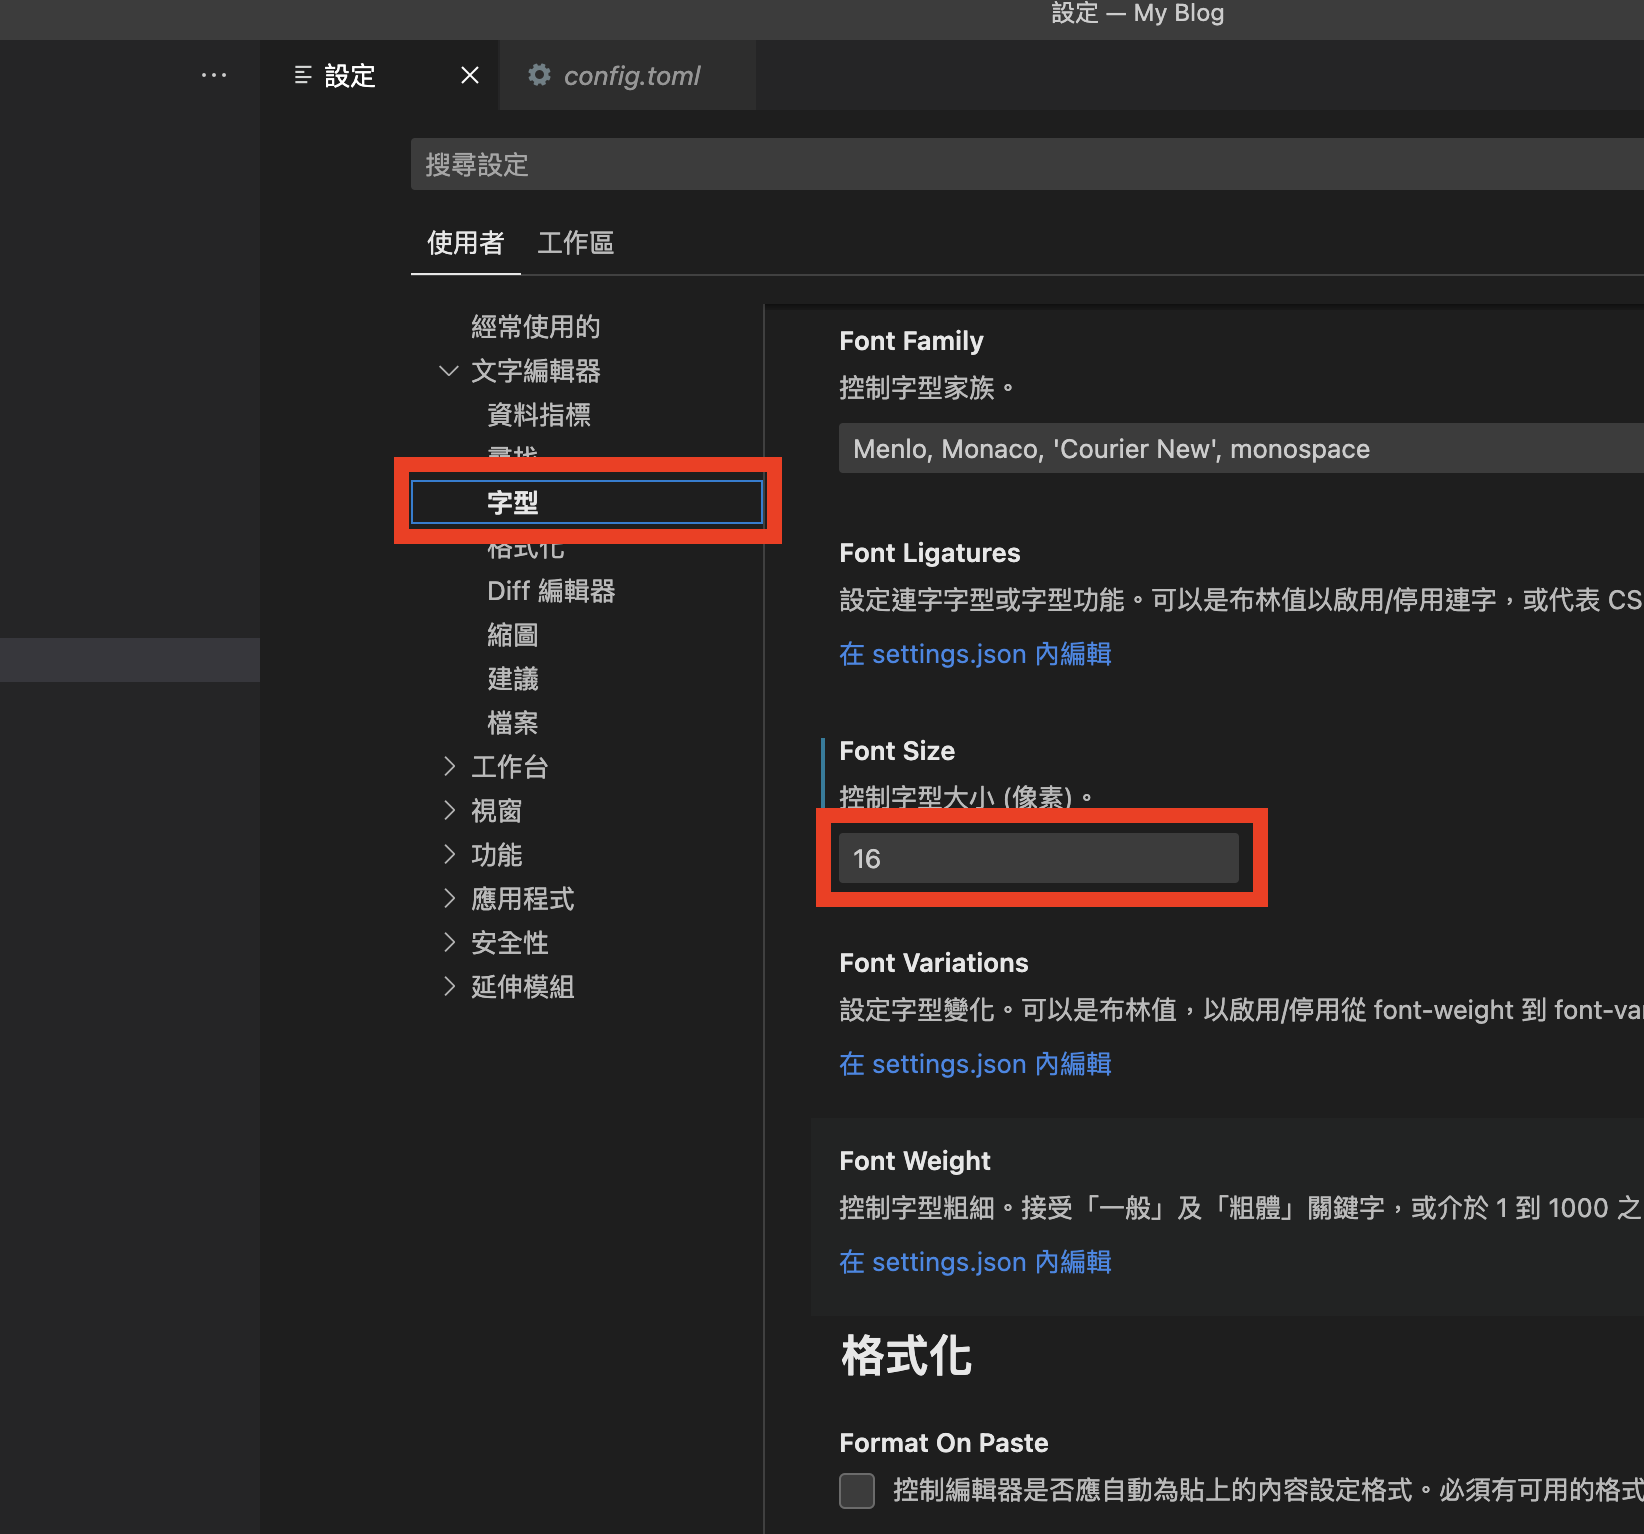Expand the 工作台 tree section

tap(449, 767)
